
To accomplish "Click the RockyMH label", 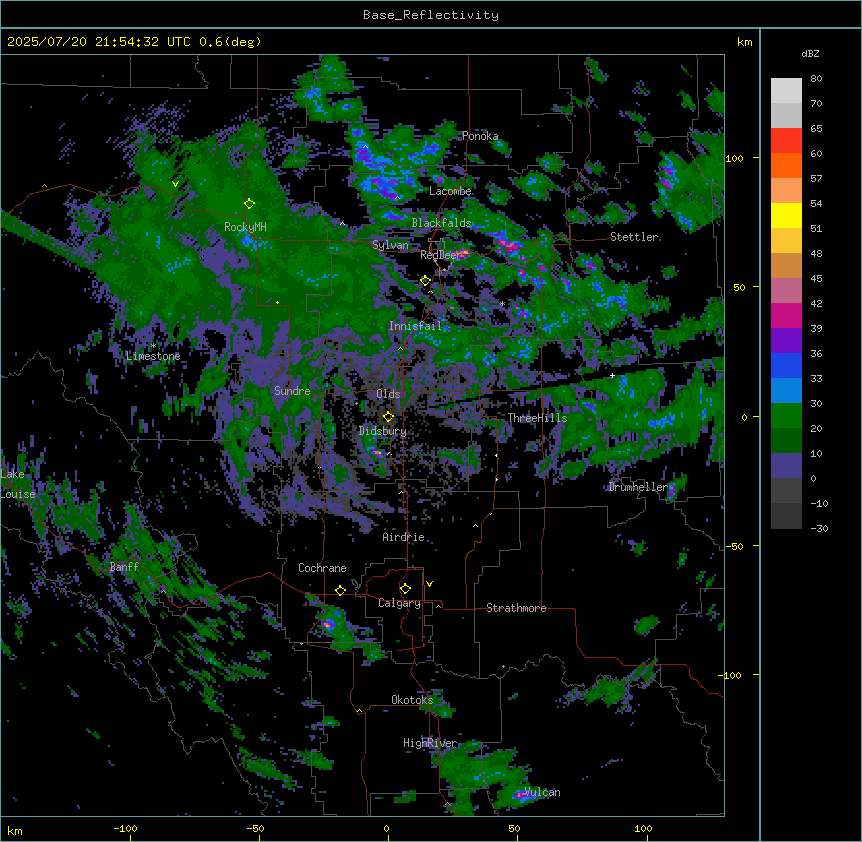I will [x=245, y=226].
